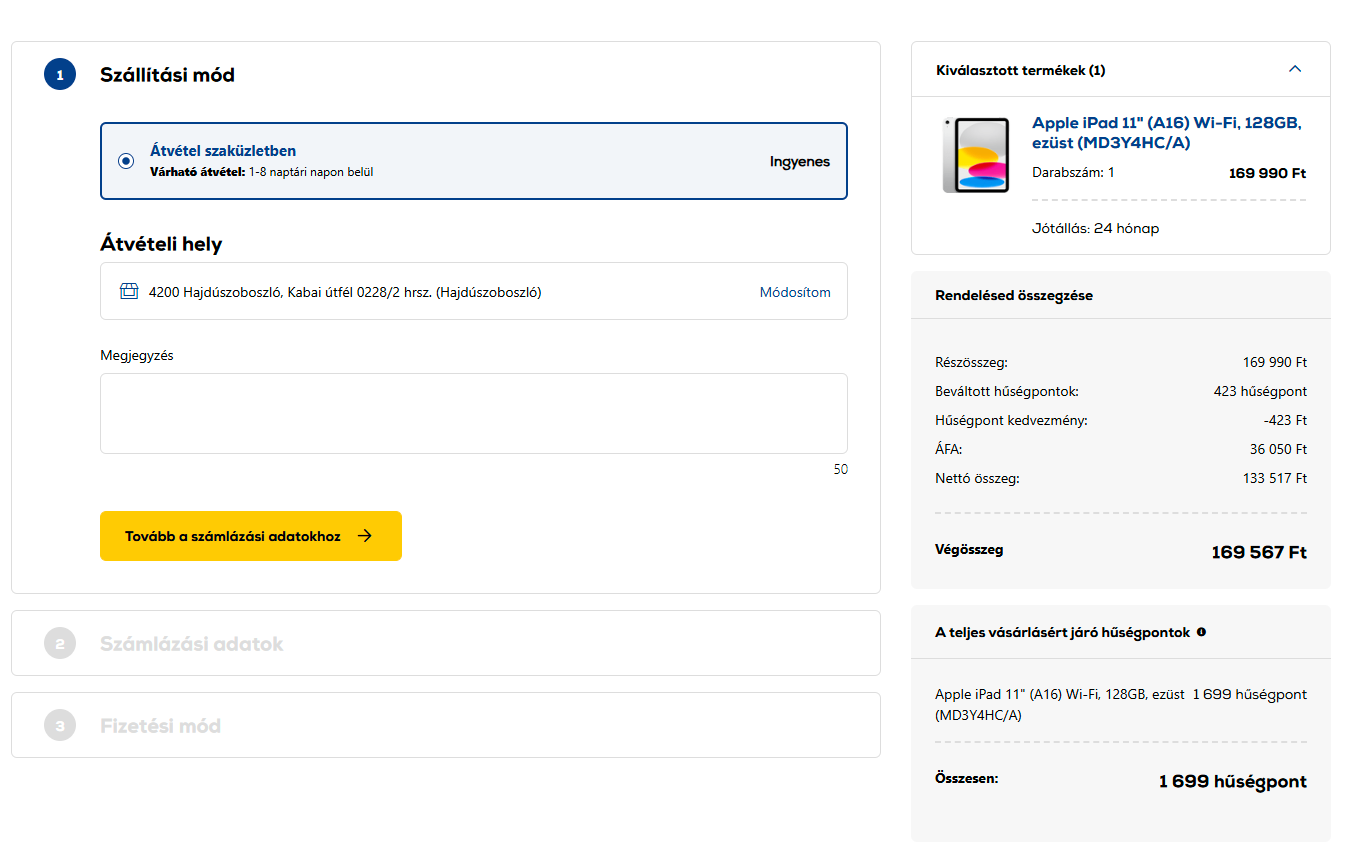The image size is (1347, 862).
Task: Click the Ingyenes price label
Action: (x=800, y=161)
